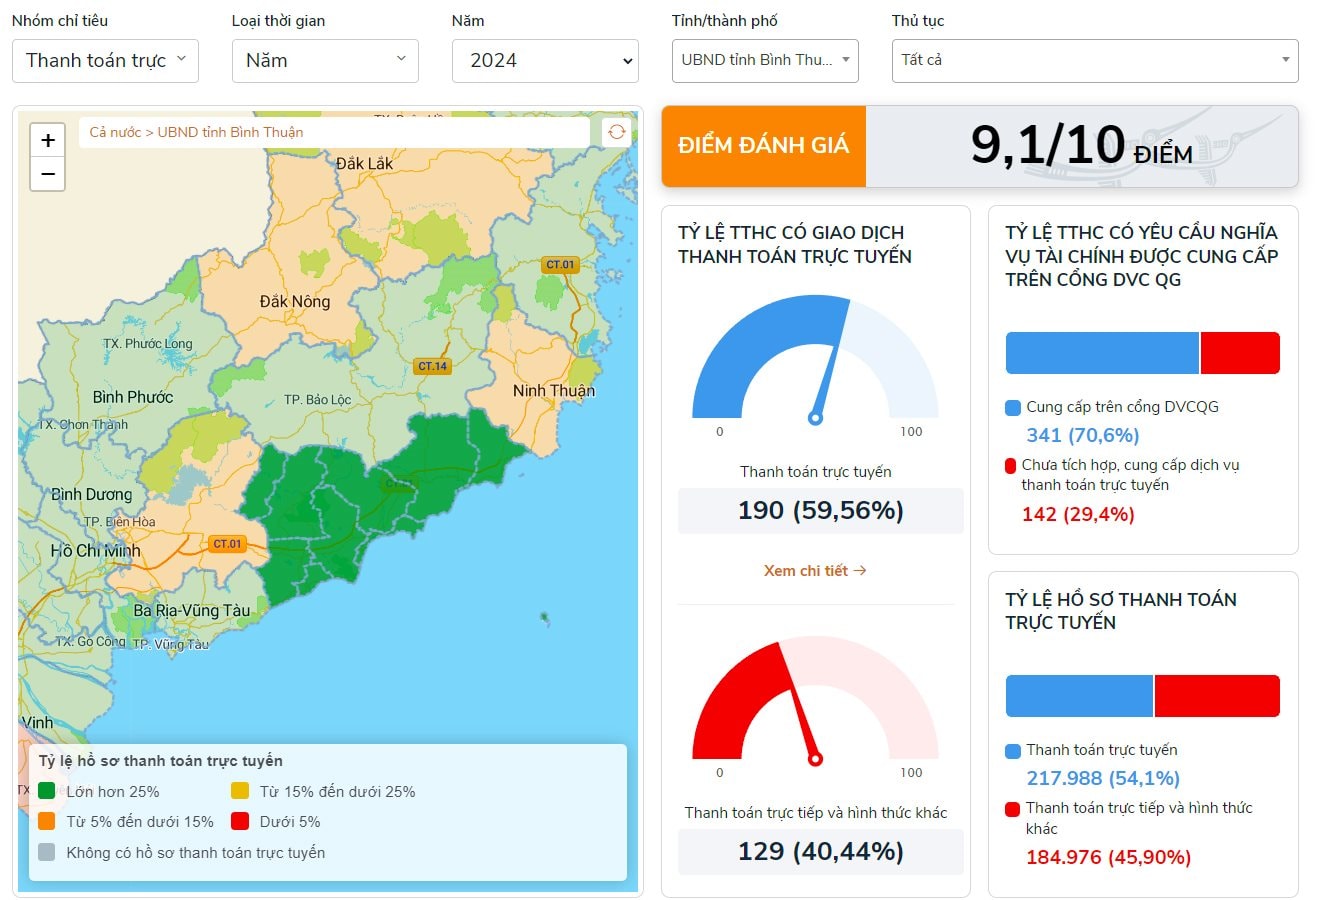Click the value 129 (40,44%)
Viewport: 1322px width, 900px height.
pos(821,852)
